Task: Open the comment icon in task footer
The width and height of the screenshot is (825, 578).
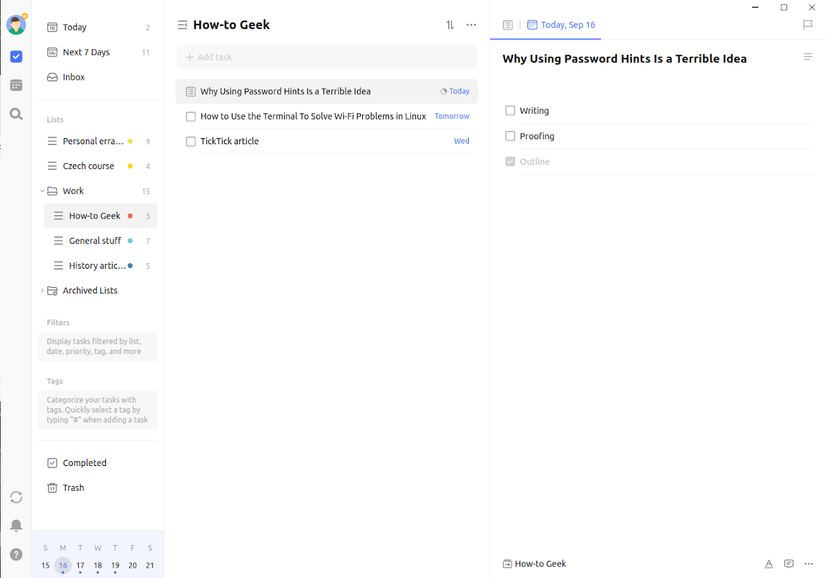Action: tap(788, 564)
